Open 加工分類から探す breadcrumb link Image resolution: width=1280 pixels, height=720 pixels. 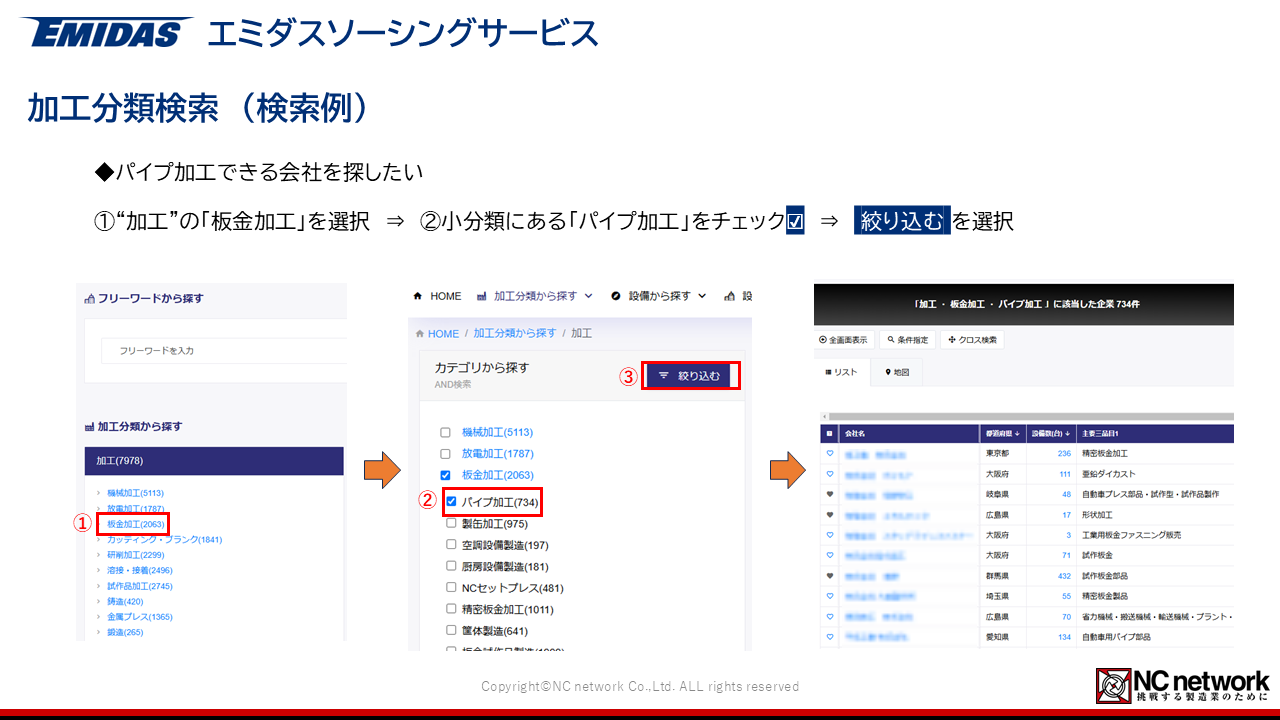click(x=515, y=333)
